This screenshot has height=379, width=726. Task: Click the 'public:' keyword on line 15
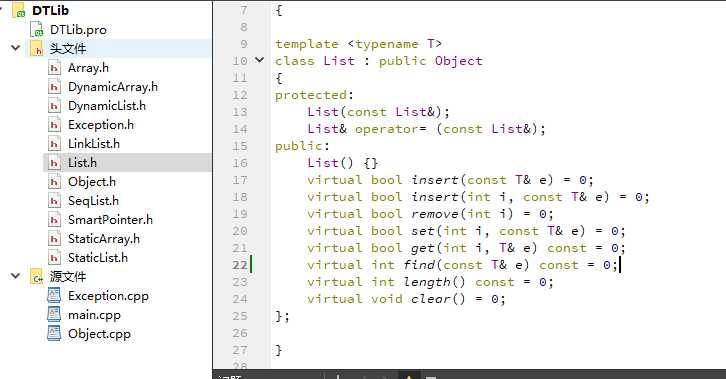point(302,146)
